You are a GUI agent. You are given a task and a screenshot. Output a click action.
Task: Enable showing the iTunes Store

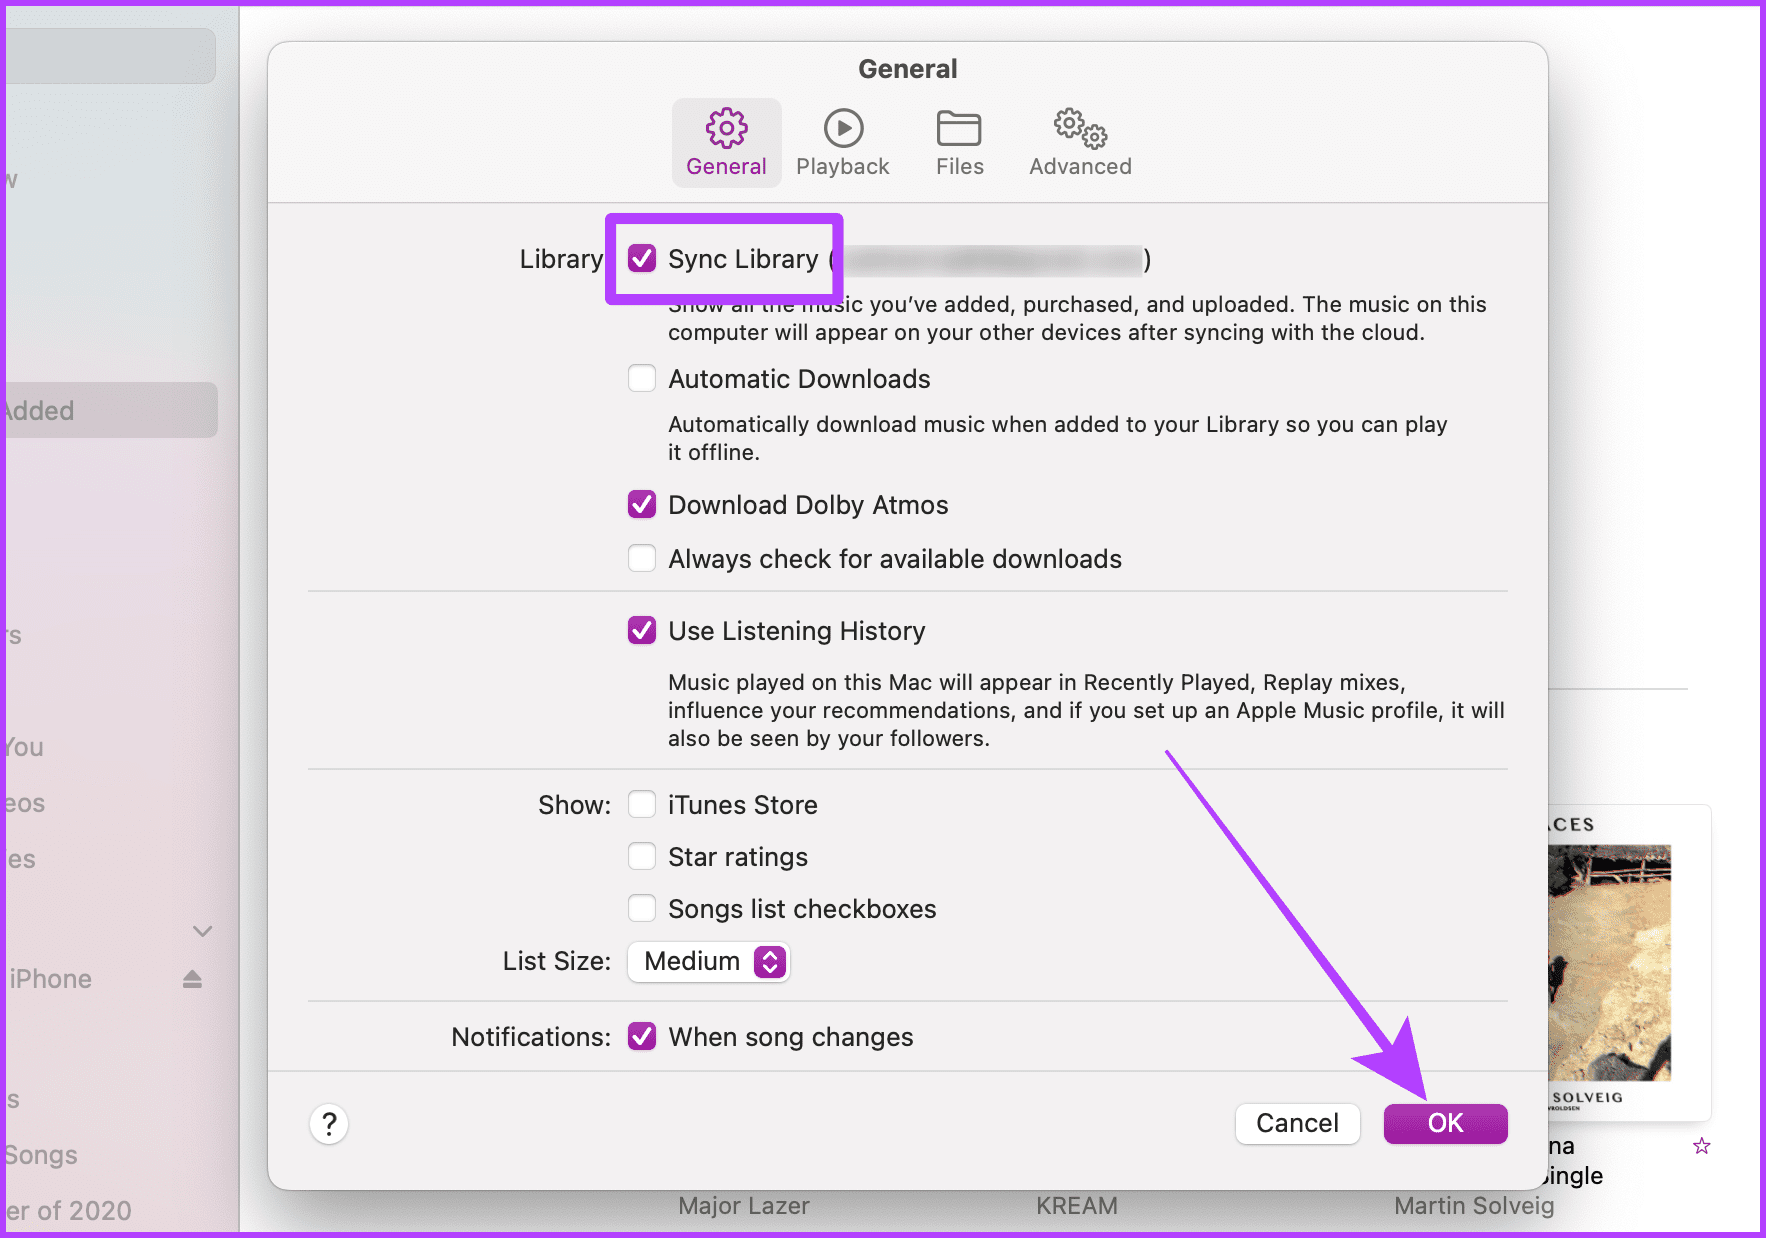[642, 804]
